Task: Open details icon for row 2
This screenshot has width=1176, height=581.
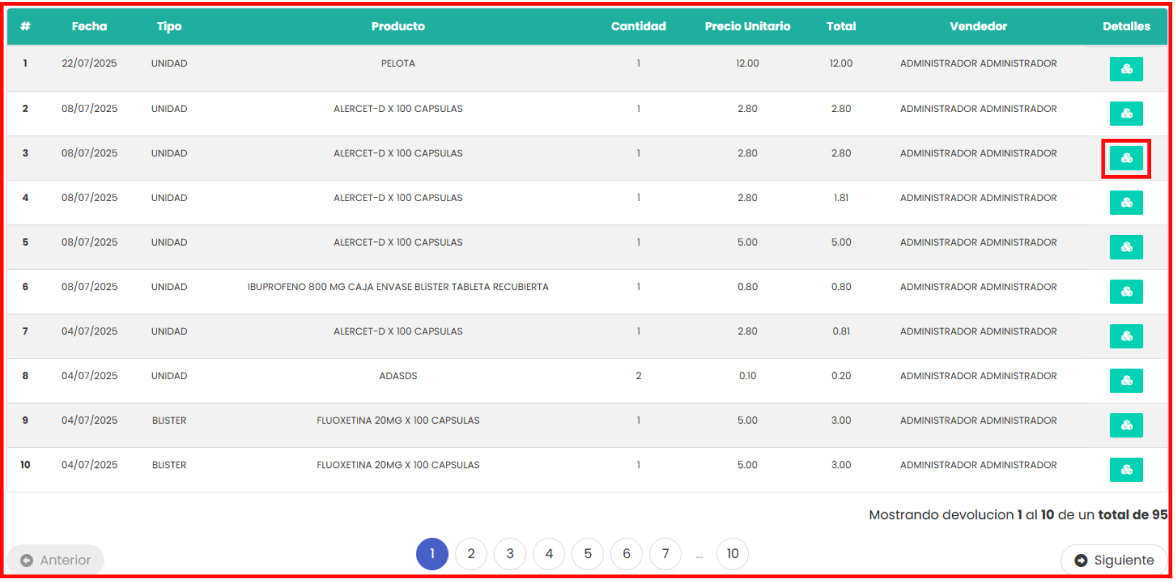Action: click(1126, 114)
